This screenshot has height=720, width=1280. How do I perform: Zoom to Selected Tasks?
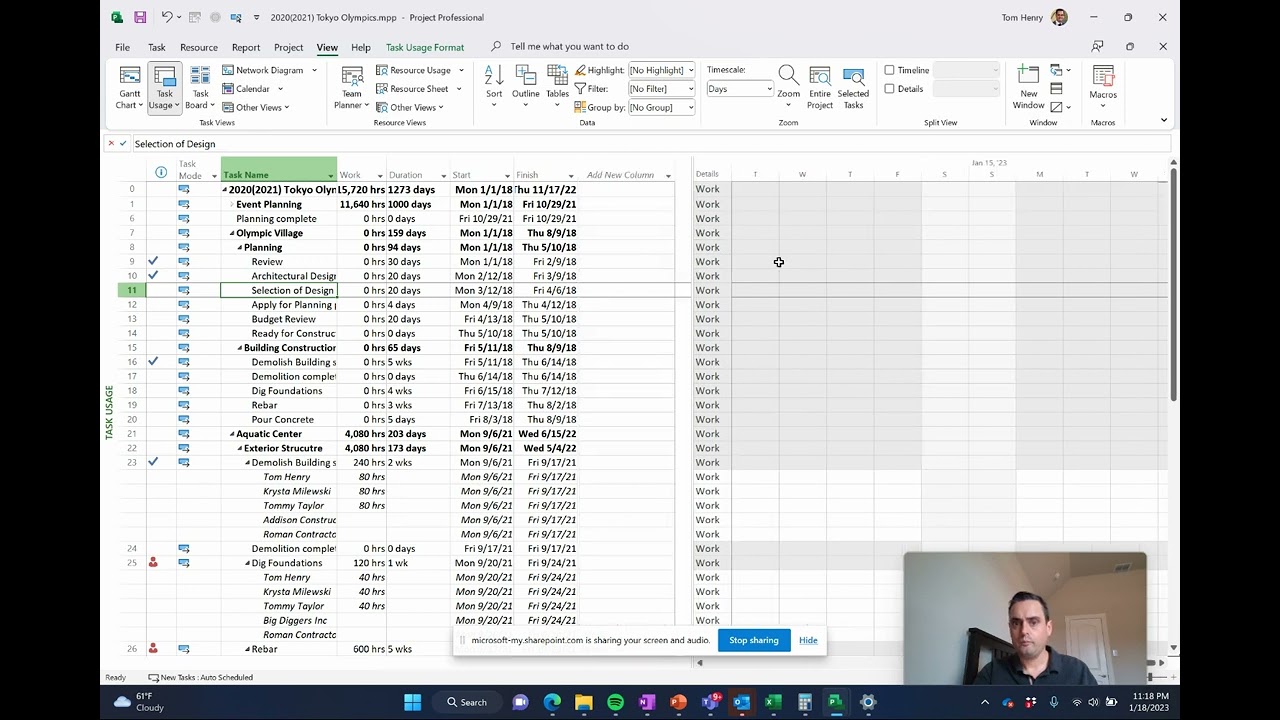pos(853,88)
